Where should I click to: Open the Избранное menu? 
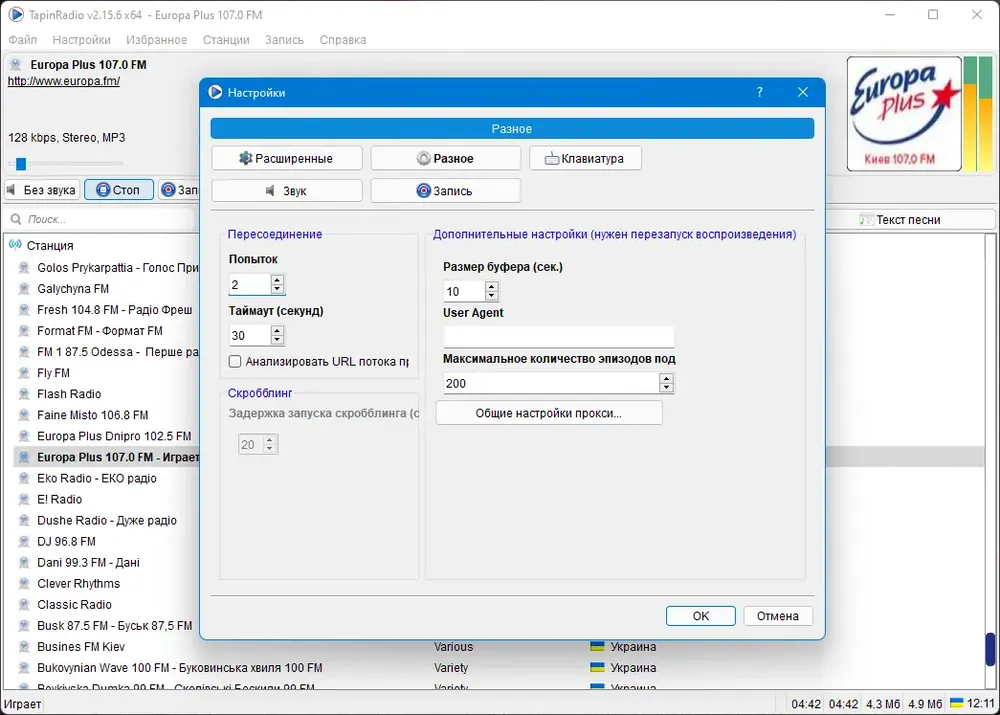point(157,40)
